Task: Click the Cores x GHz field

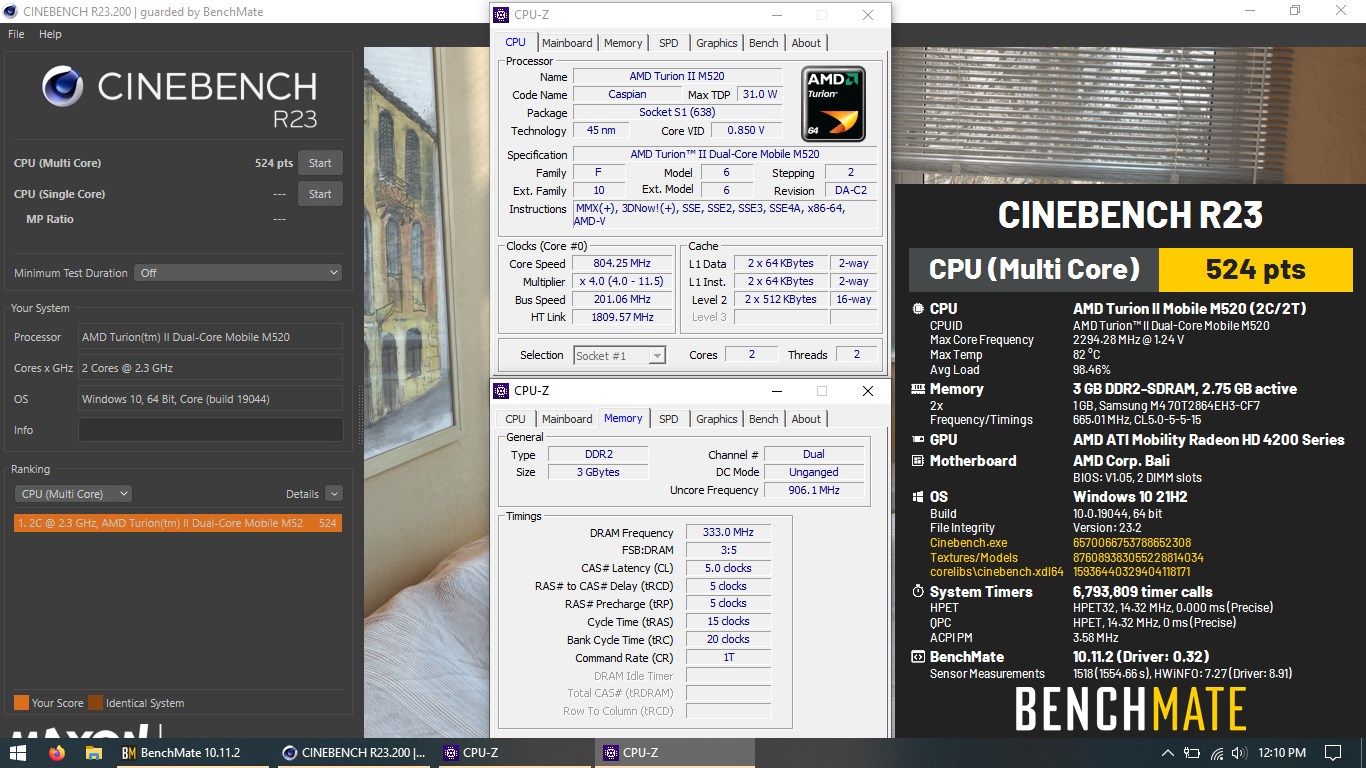Action: tap(210, 367)
